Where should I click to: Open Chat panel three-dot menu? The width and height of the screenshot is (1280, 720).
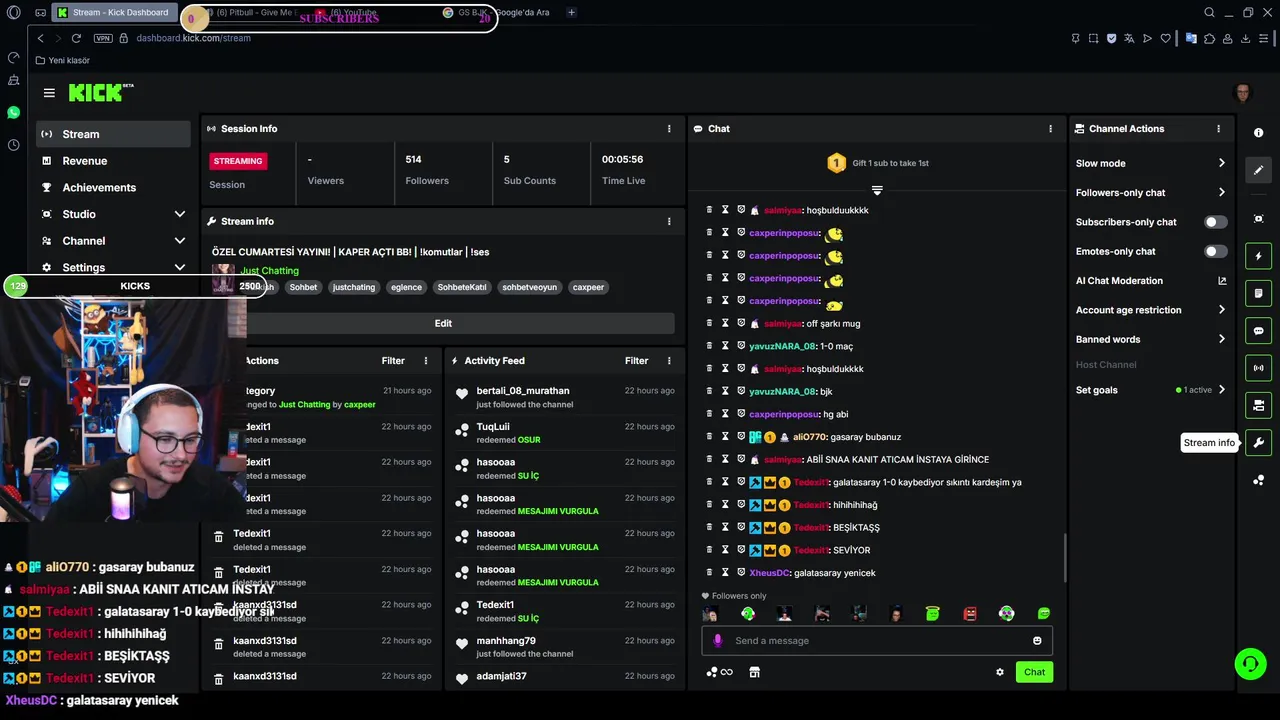(x=1050, y=129)
